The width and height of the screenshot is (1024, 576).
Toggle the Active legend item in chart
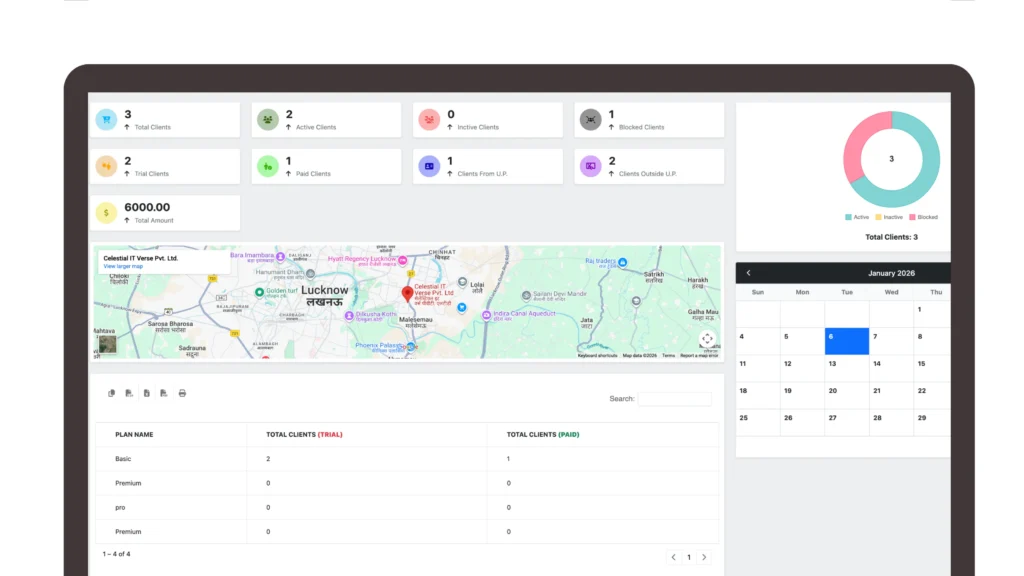coord(857,217)
